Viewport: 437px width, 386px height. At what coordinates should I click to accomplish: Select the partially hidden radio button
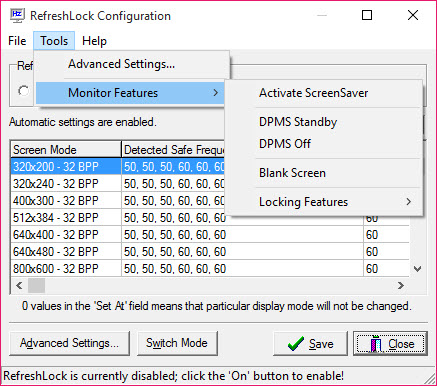click(24, 91)
